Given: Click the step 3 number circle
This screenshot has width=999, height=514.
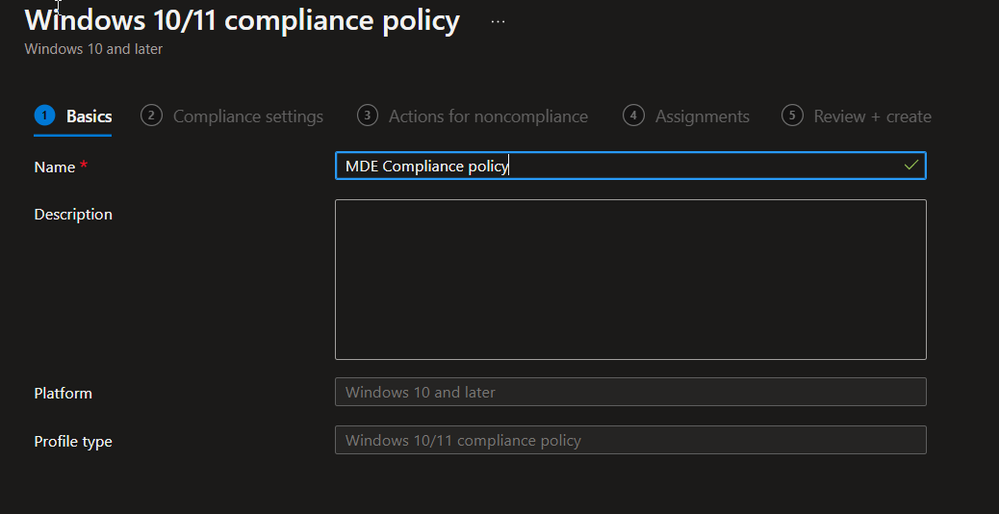Looking at the screenshot, I should pos(367,116).
